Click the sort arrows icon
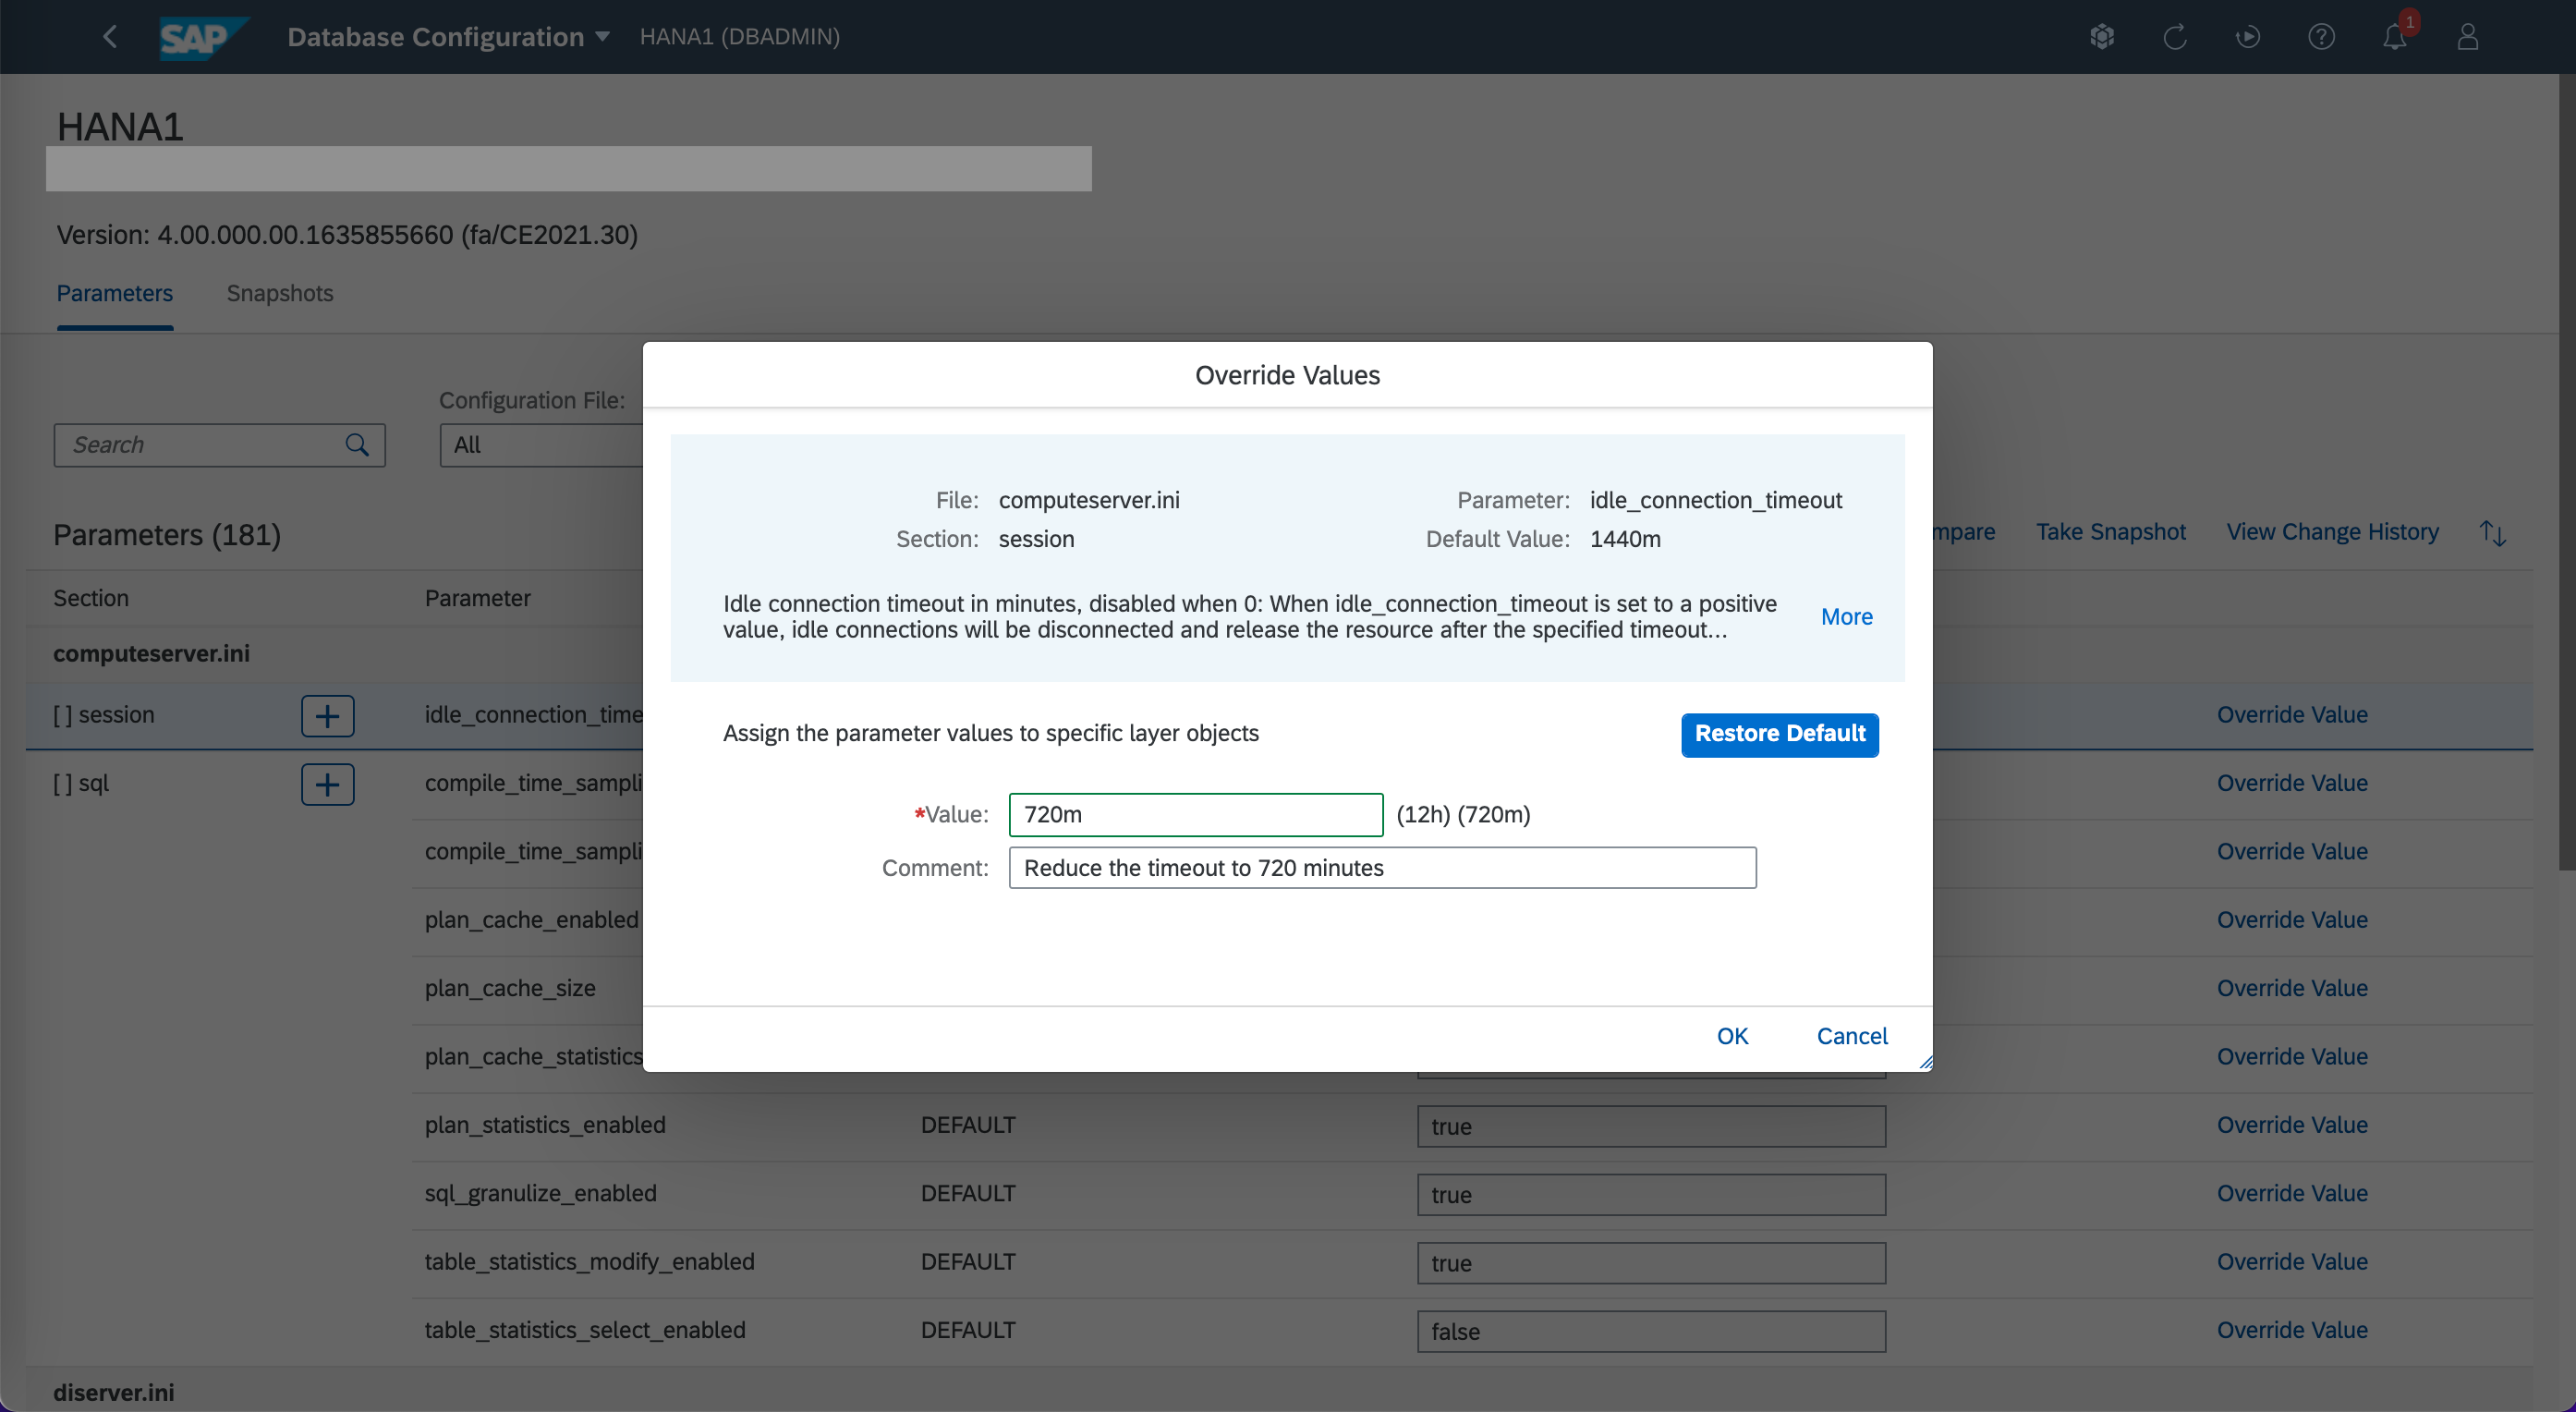Viewport: 2576px width, 1412px height. [2492, 533]
